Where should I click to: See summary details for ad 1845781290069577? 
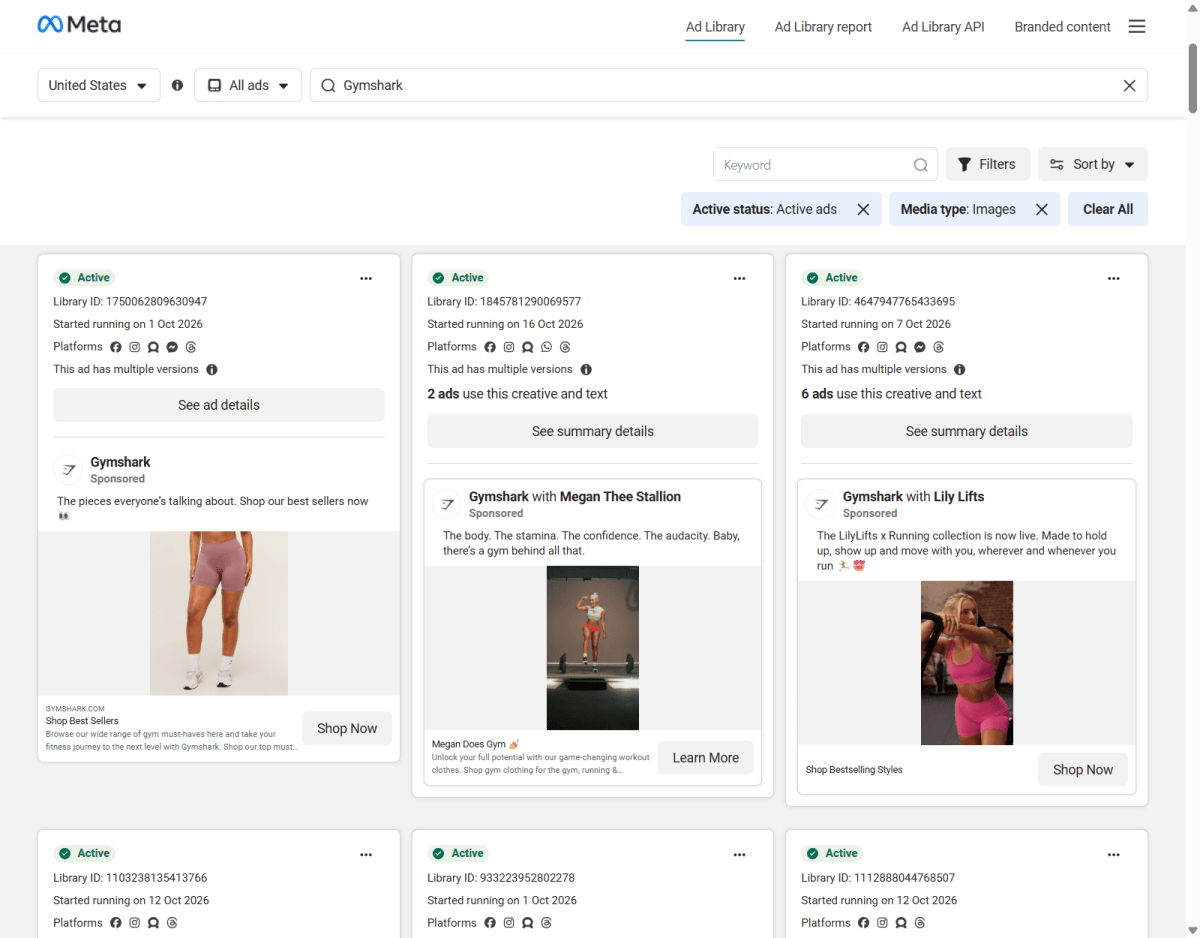pos(593,431)
